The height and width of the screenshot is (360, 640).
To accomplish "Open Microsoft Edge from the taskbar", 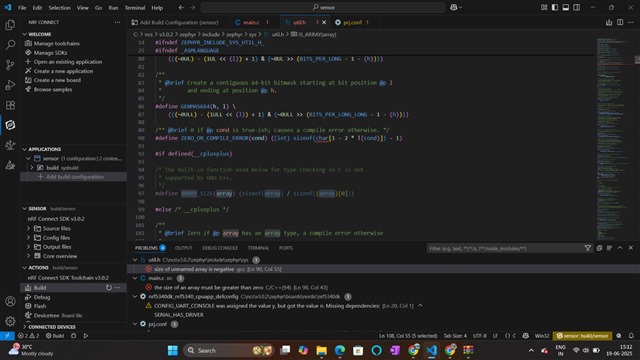I will coord(340,350).
